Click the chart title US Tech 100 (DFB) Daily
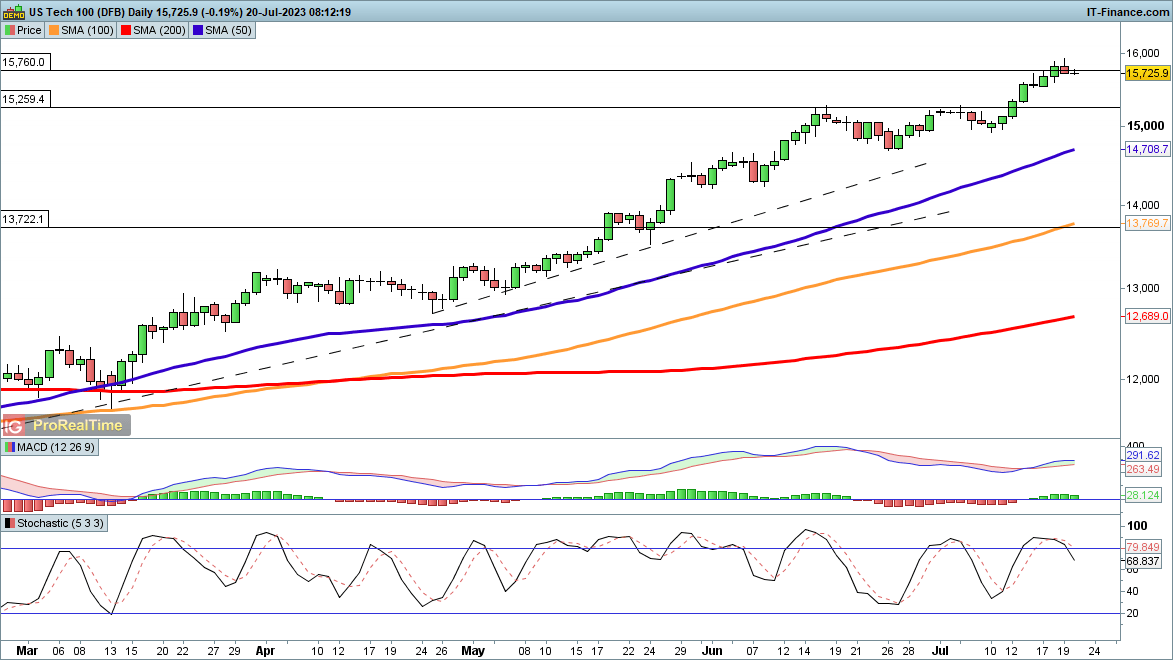The height and width of the screenshot is (660, 1173). pyautogui.click(x=91, y=12)
